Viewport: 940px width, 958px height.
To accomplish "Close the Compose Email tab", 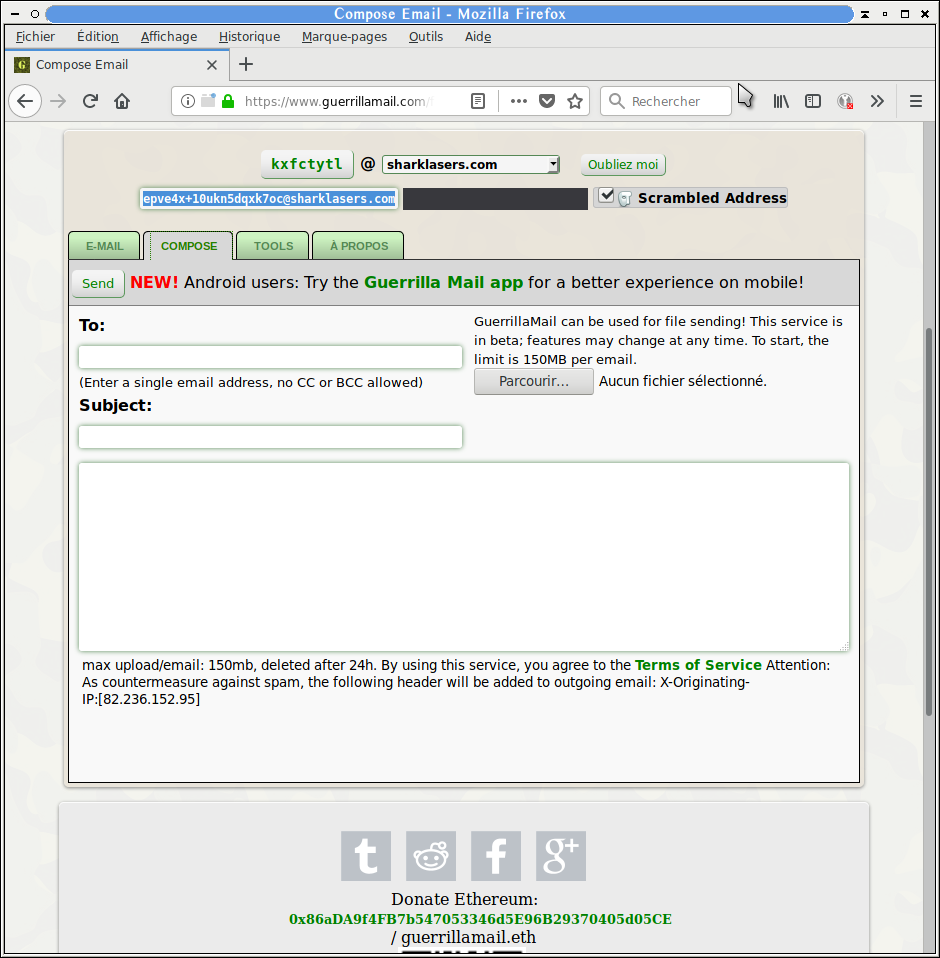I will point(212,65).
